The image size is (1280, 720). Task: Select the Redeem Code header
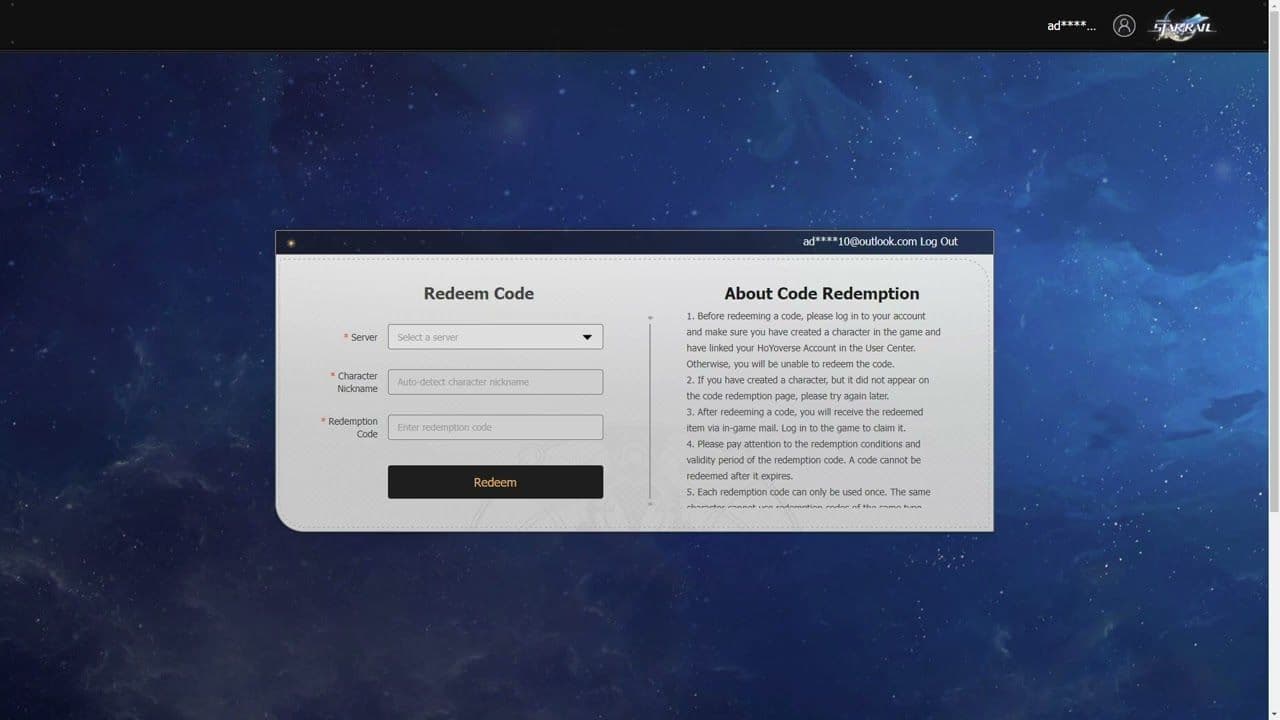point(478,293)
